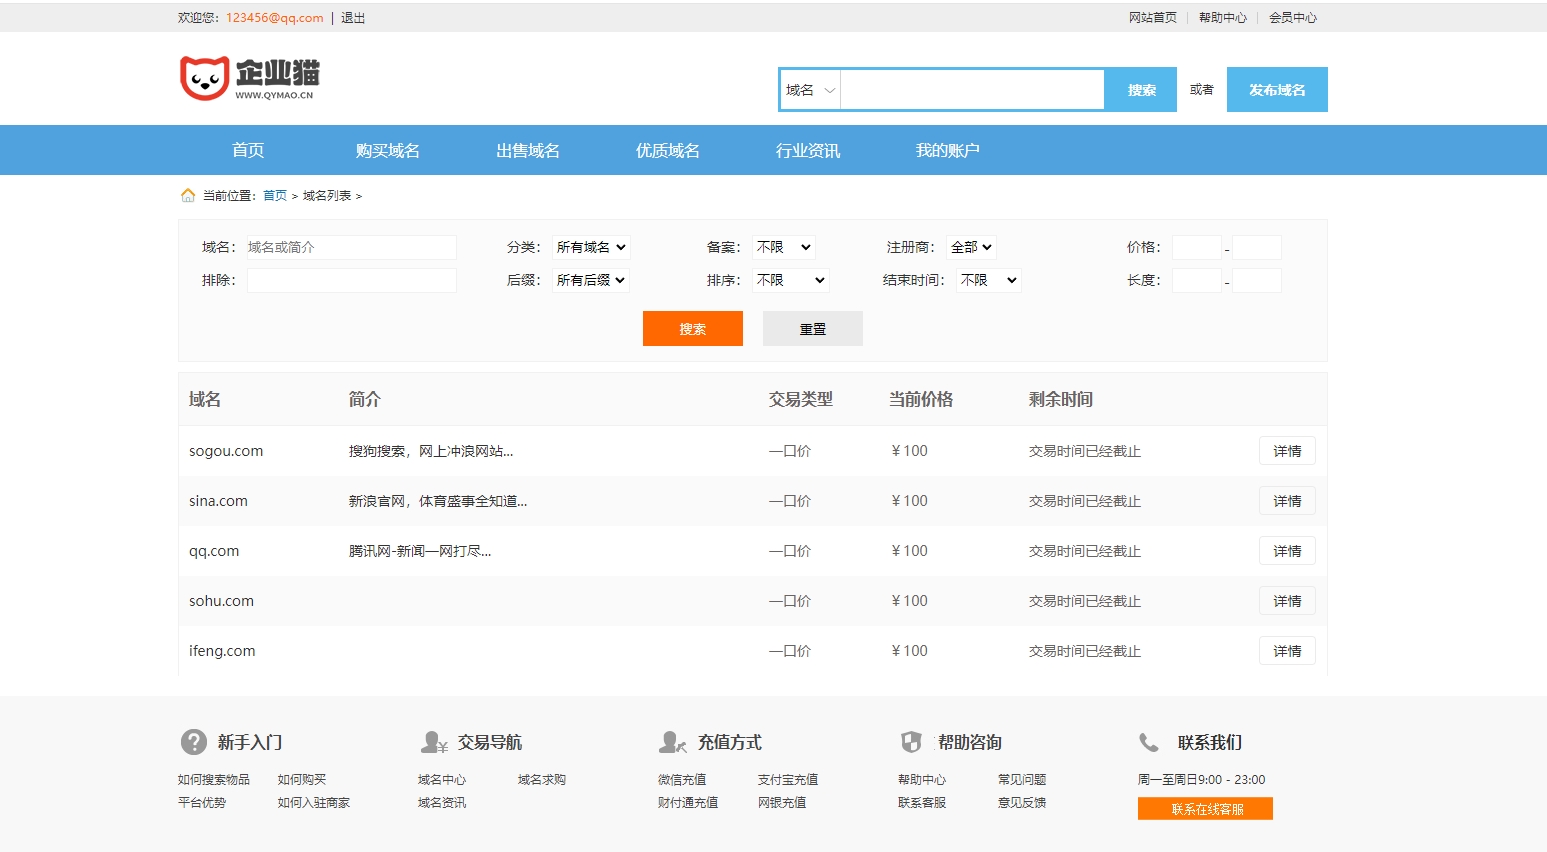Screen dimensions: 1547x852
Task: Click the 企业猫 cat logo
Action: click(250, 78)
